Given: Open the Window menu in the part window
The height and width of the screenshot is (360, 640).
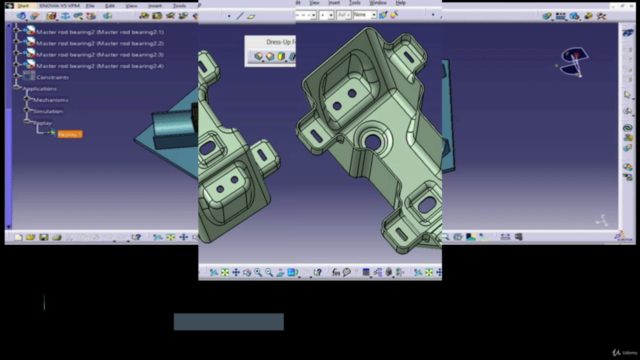Looking at the screenshot, I should tap(378, 3).
